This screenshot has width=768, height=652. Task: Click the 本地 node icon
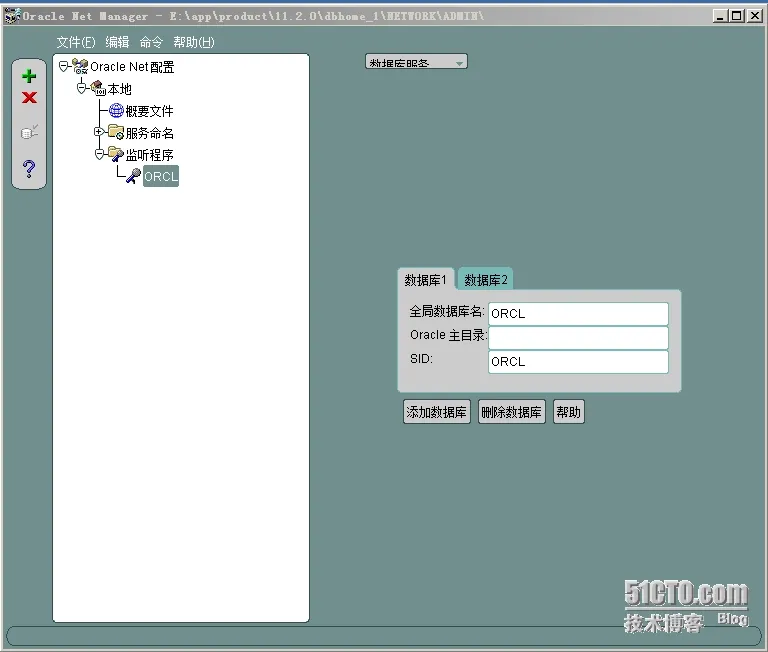(x=98, y=88)
